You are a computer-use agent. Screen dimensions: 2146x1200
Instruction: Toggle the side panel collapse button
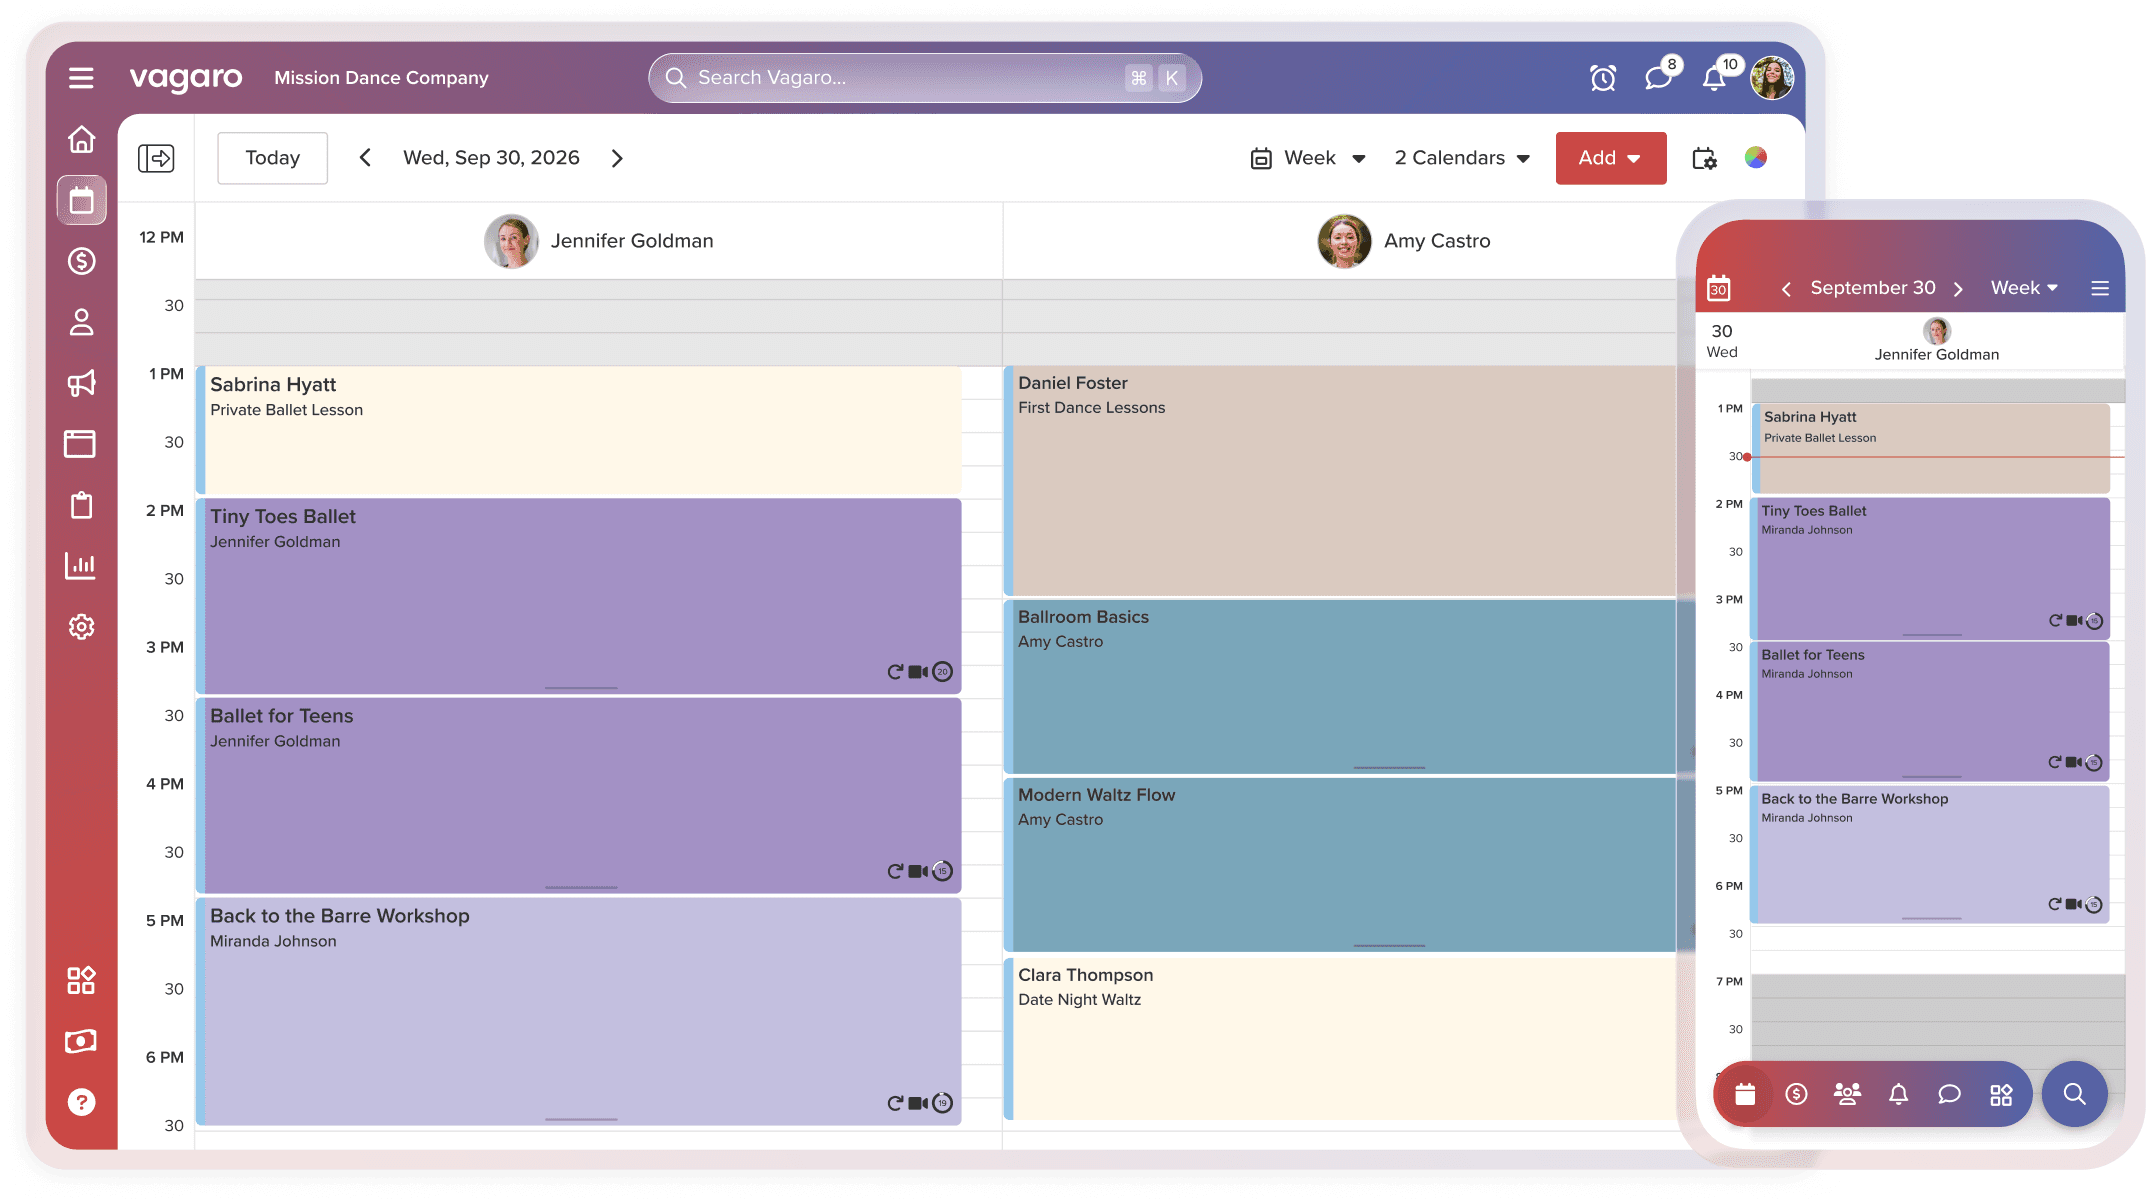pyautogui.click(x=156, y=158)
